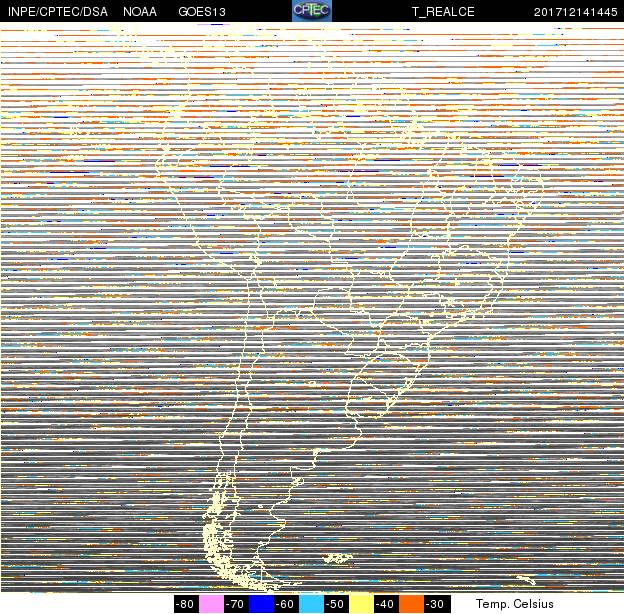
Task: Click the -80 legend label
Action: [186, 604]
